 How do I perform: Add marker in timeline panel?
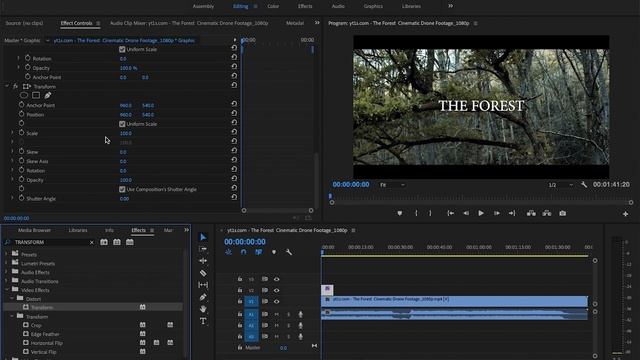pos(274,252)
